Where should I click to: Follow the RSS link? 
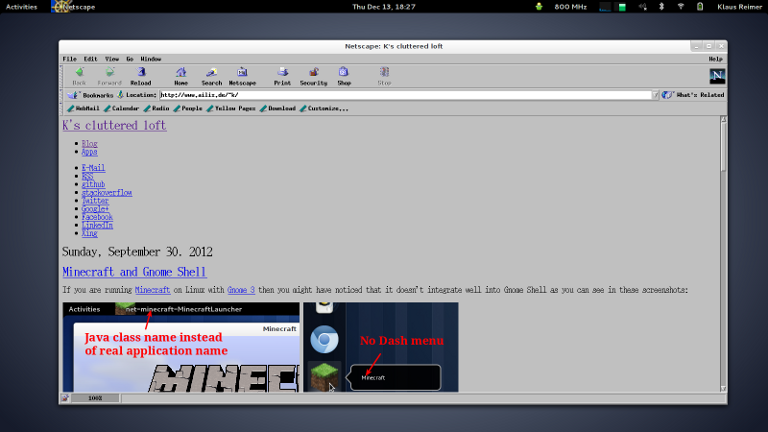[87, 176]
